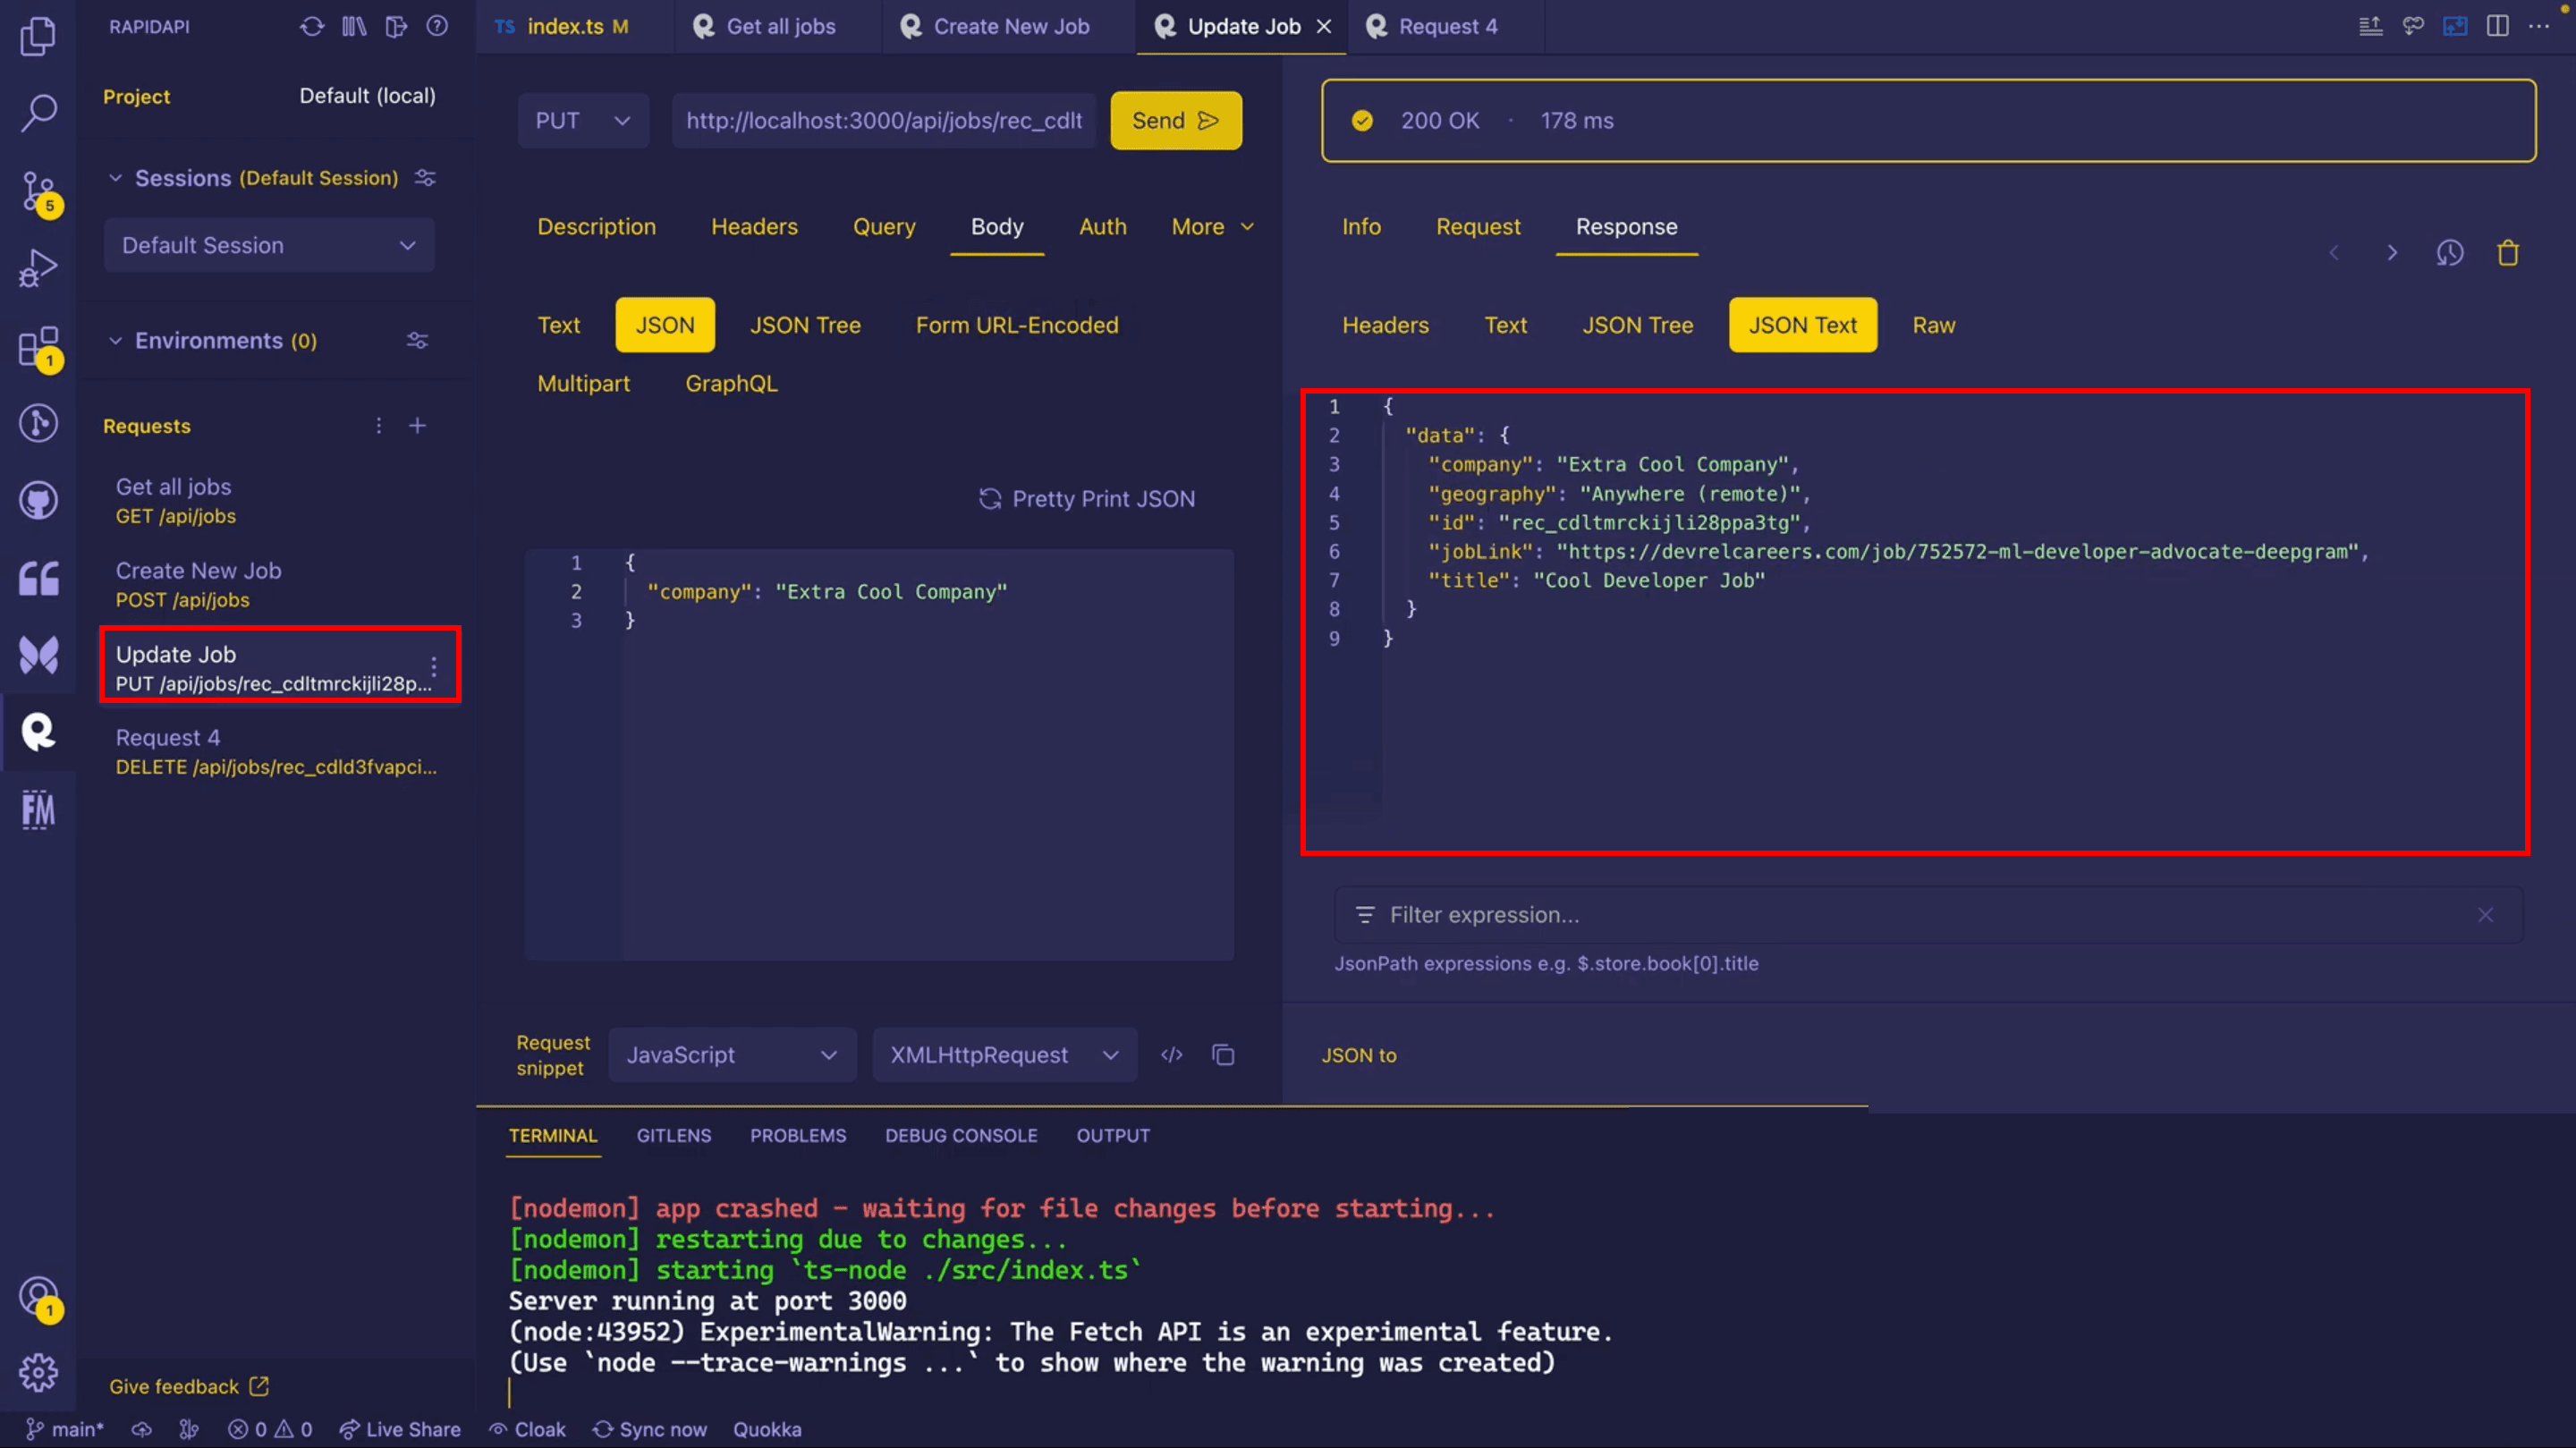Screen dimensions: 2576x1448
Task: Go to next response arrow
Action: pos(2391,253)
